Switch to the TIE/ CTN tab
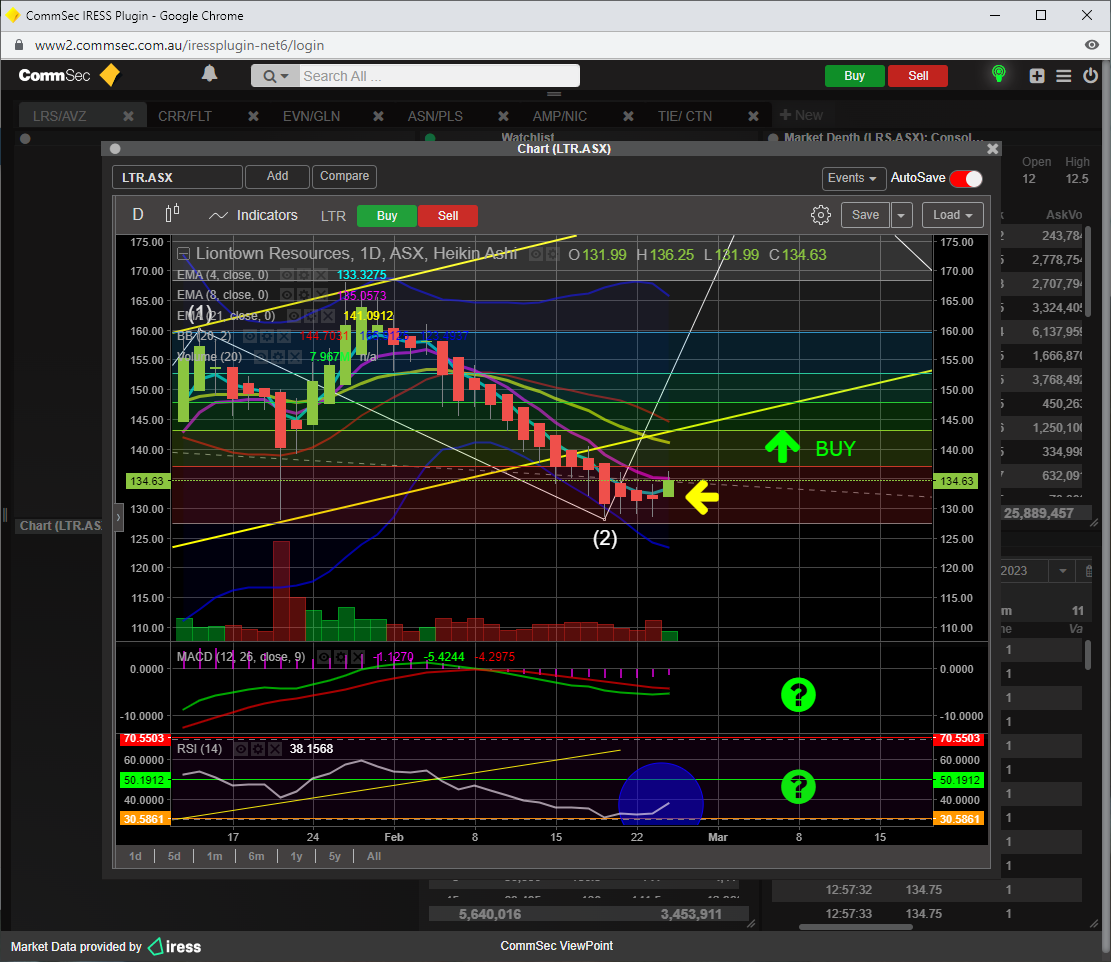Image resolution: width=1111 pixels, height=962 pixels. click(x=684, y=116)
